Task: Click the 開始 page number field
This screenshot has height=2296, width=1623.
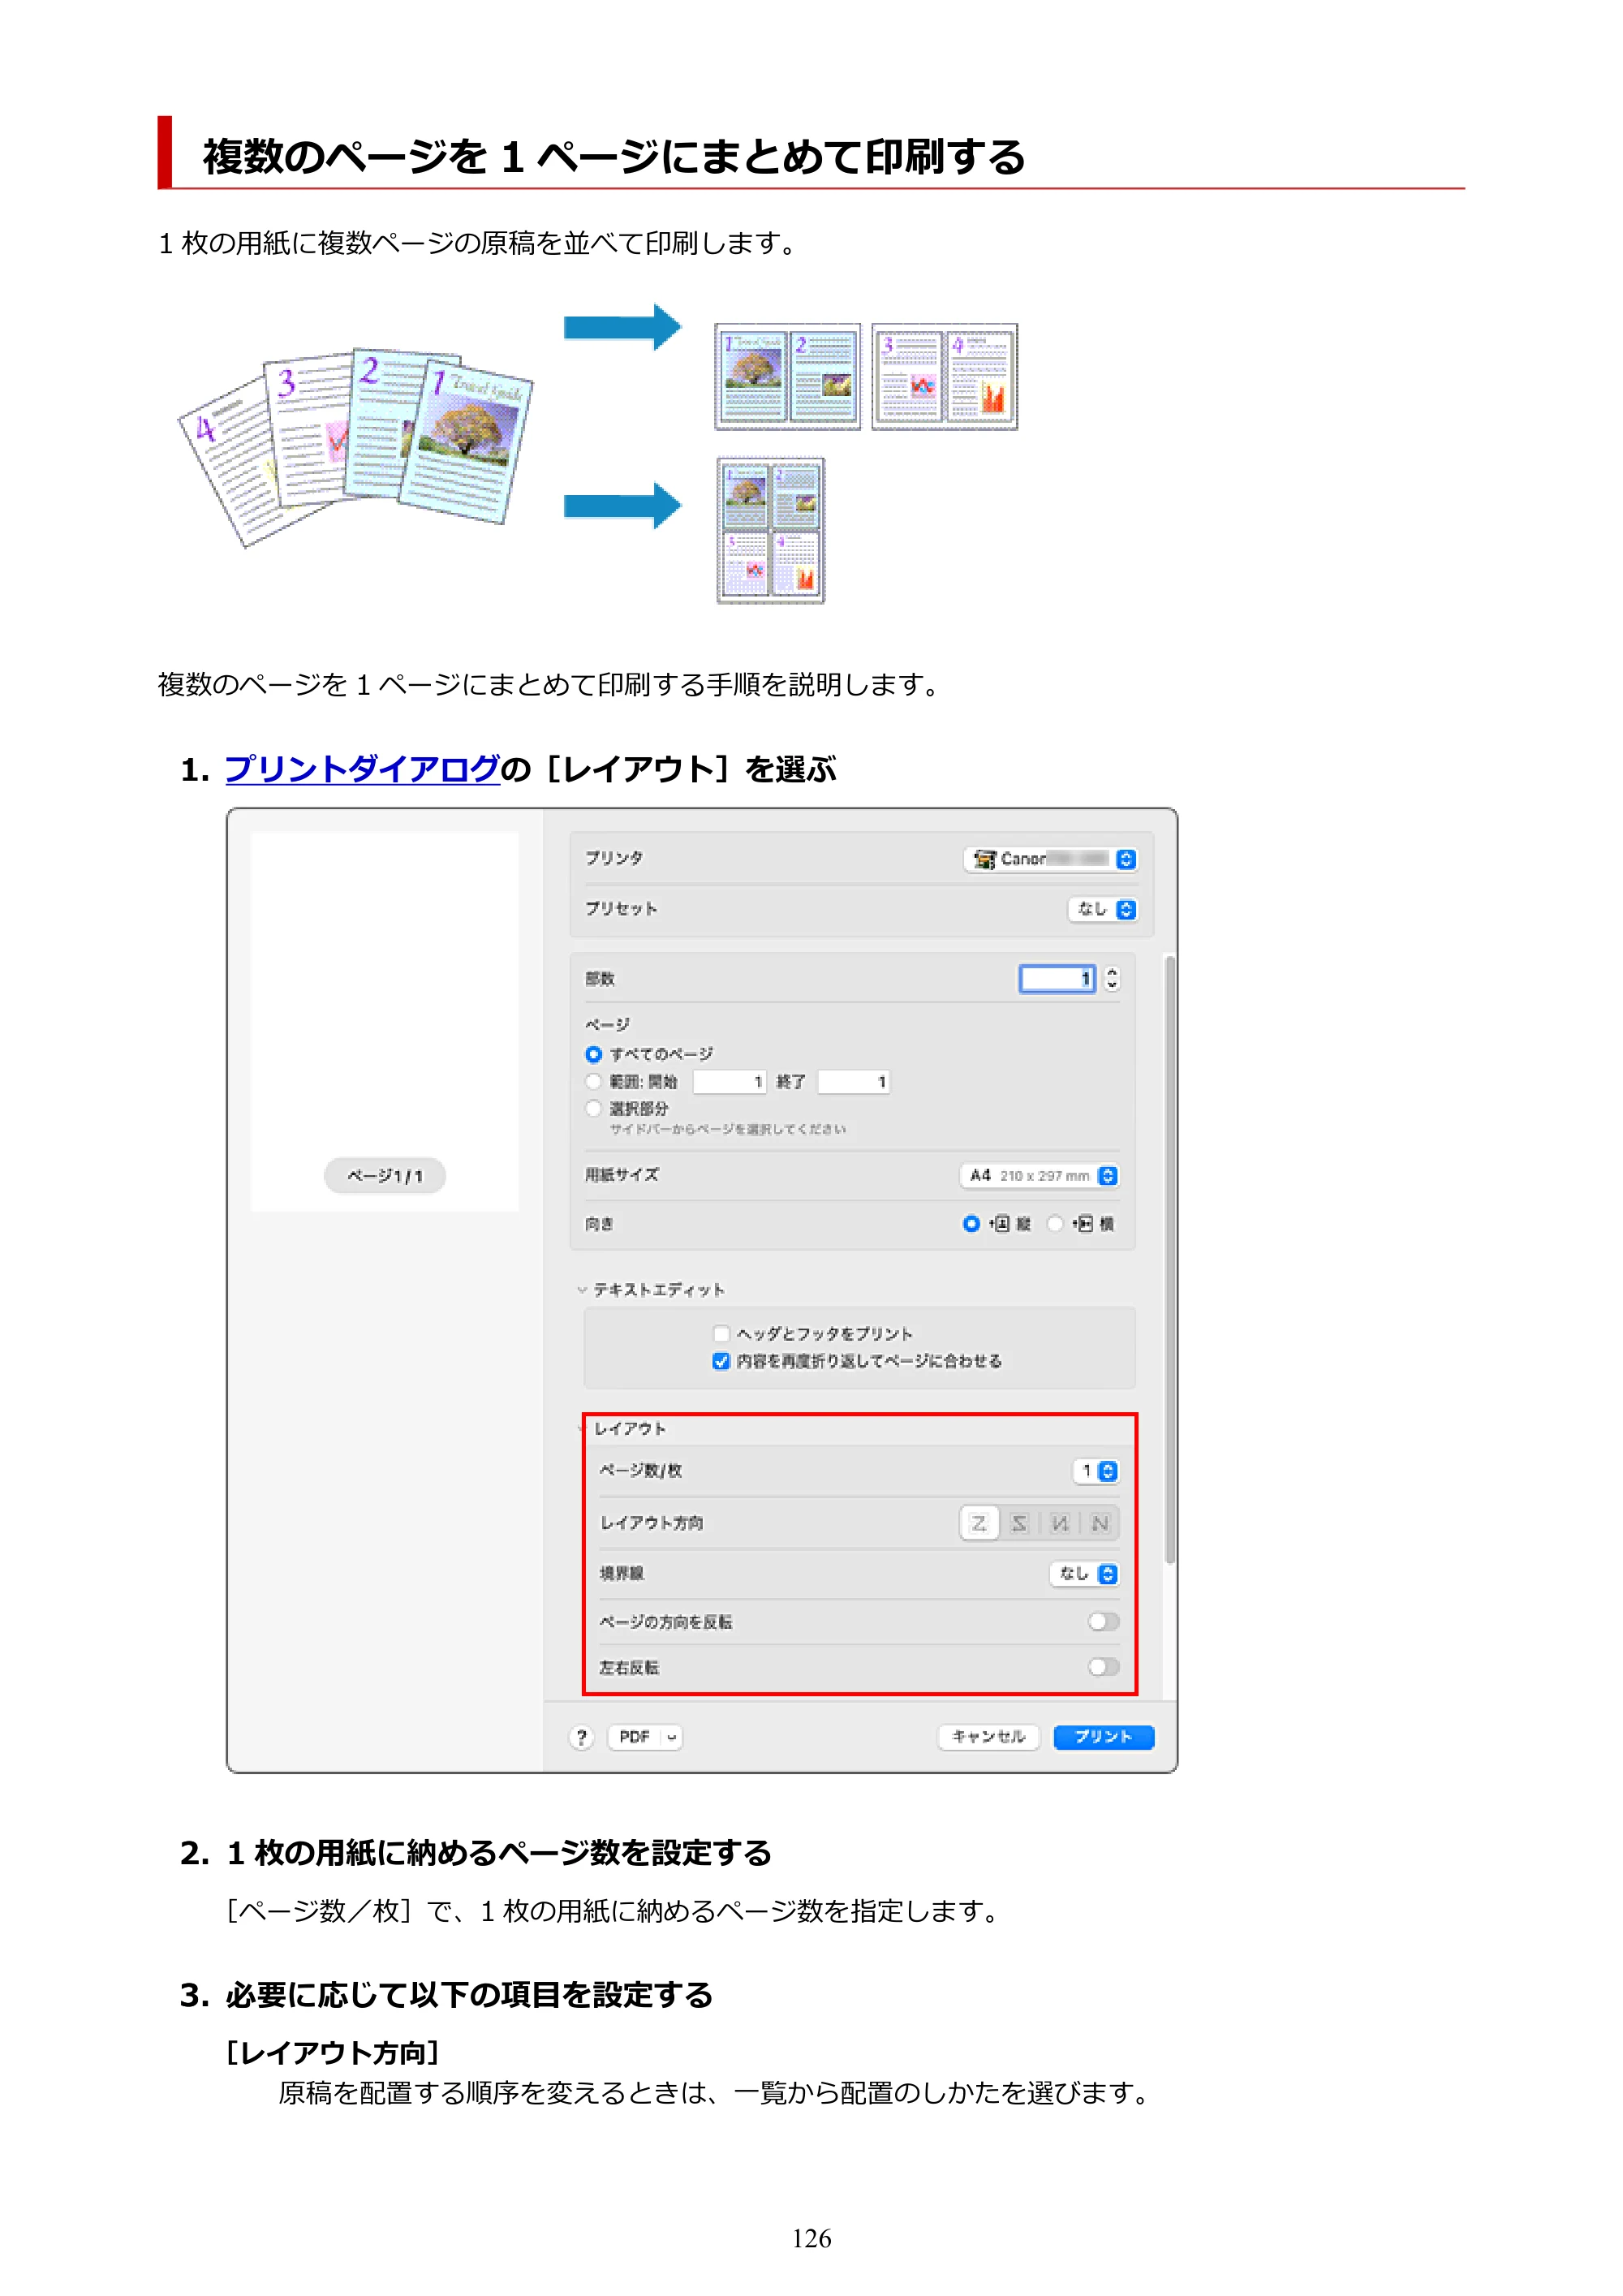Action: click(729, 1082)
